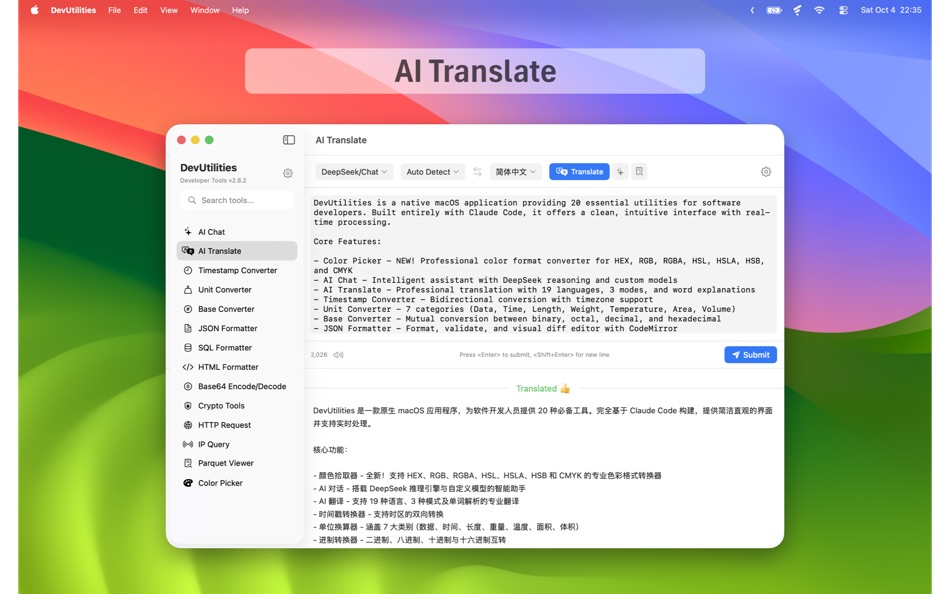Click the swap languages arrows icon

click(x=474, y=171)
